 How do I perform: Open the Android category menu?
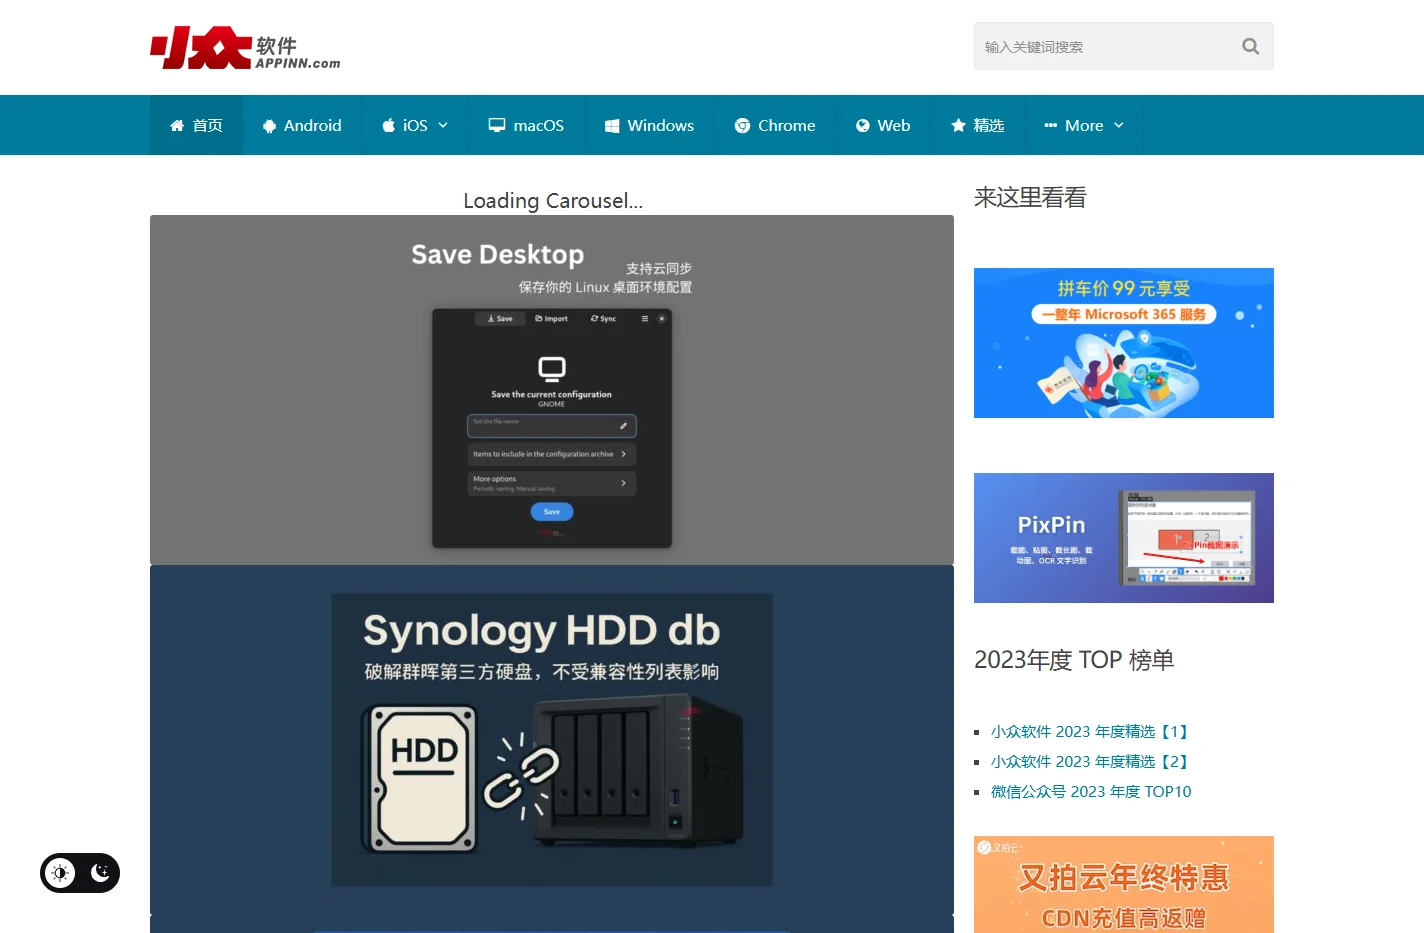tap(302, 125)
